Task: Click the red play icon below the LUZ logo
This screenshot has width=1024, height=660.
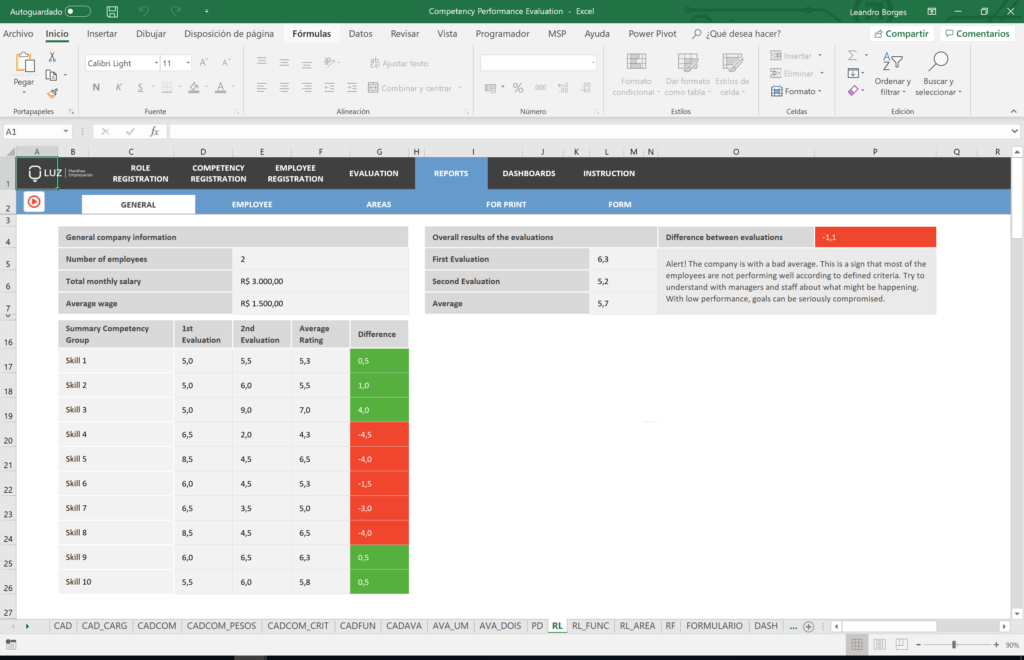Action: (x=33, y=202)
